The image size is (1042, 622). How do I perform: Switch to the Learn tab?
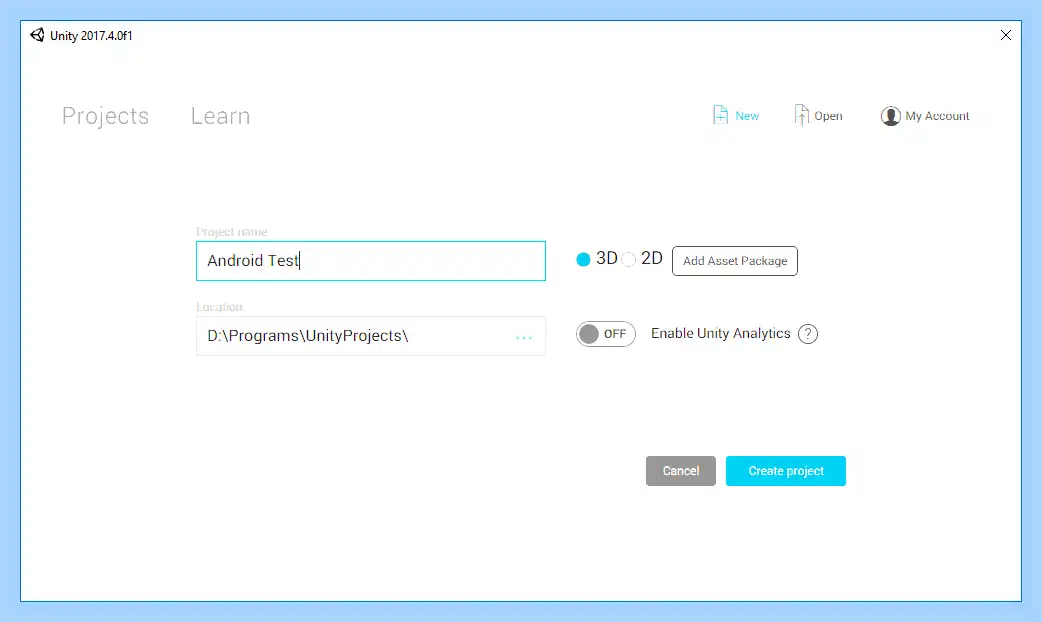pos(221,116)
